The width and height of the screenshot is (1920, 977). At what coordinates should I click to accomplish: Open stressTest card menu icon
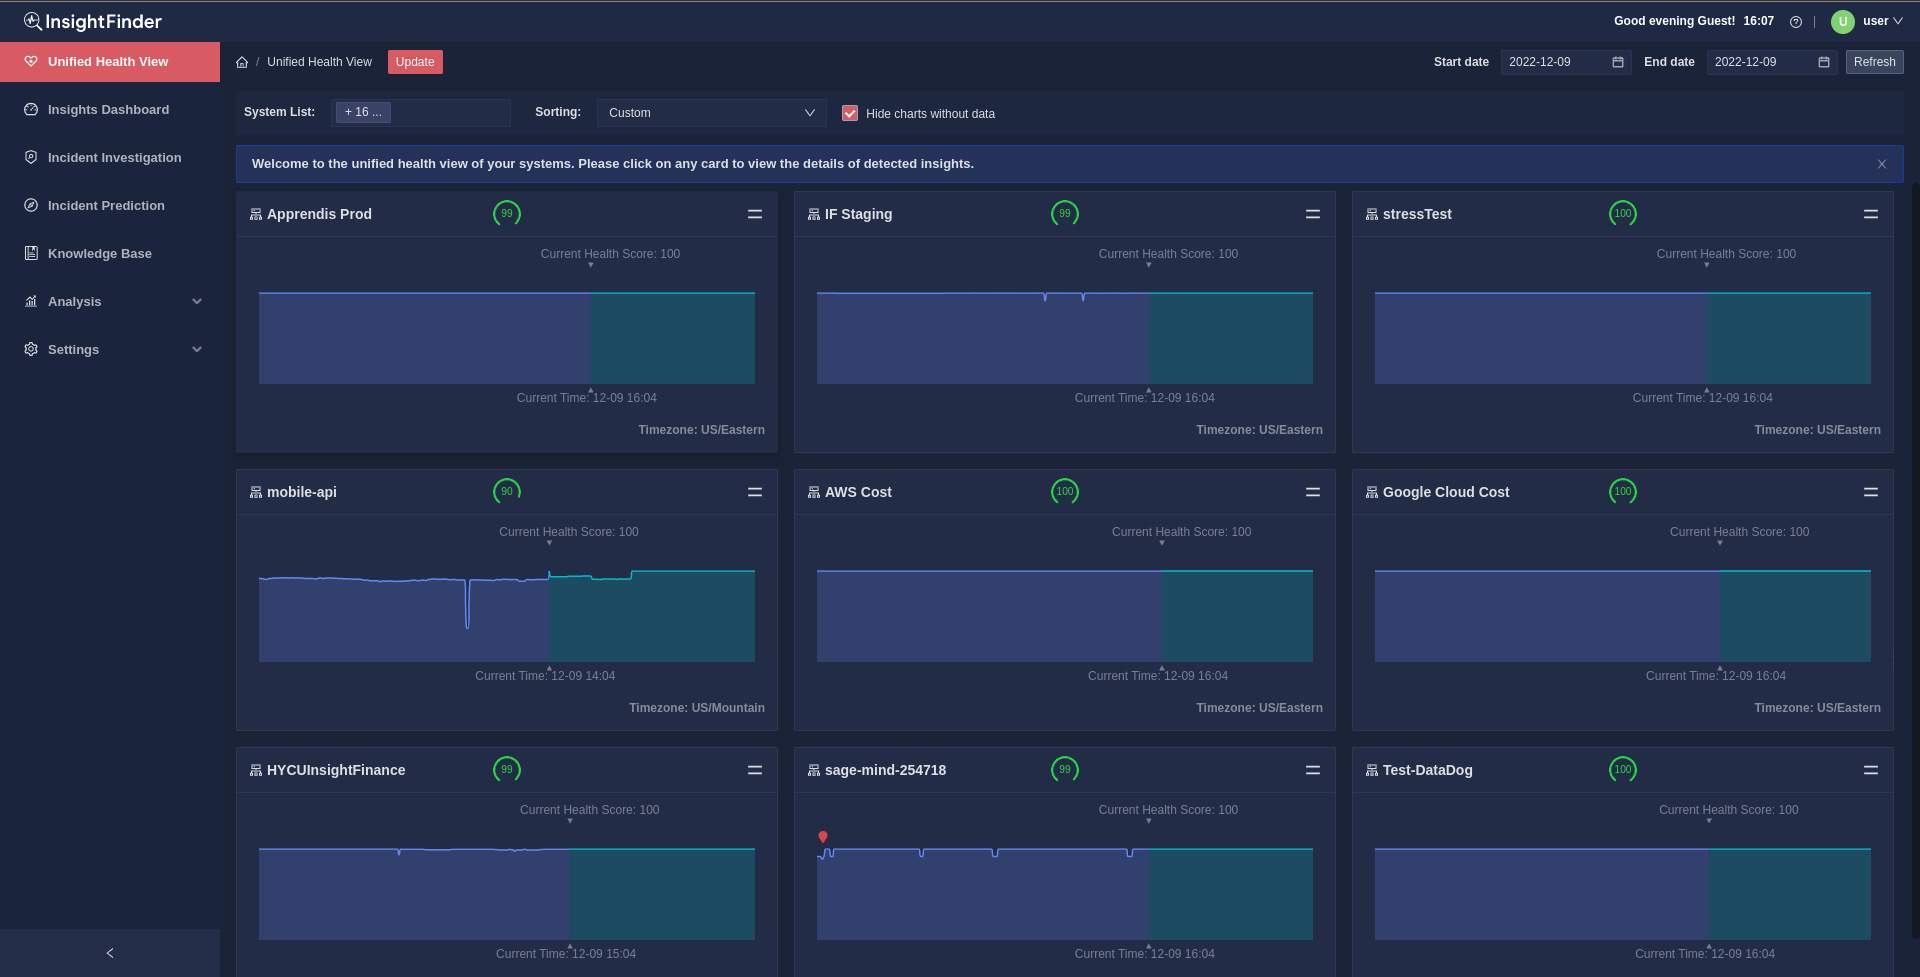(x=1871, y=214)
